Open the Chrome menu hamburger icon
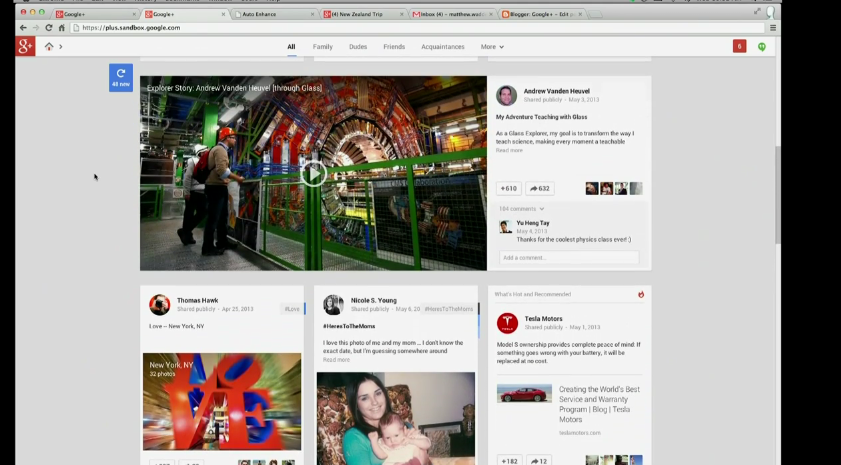 point(773,28)
